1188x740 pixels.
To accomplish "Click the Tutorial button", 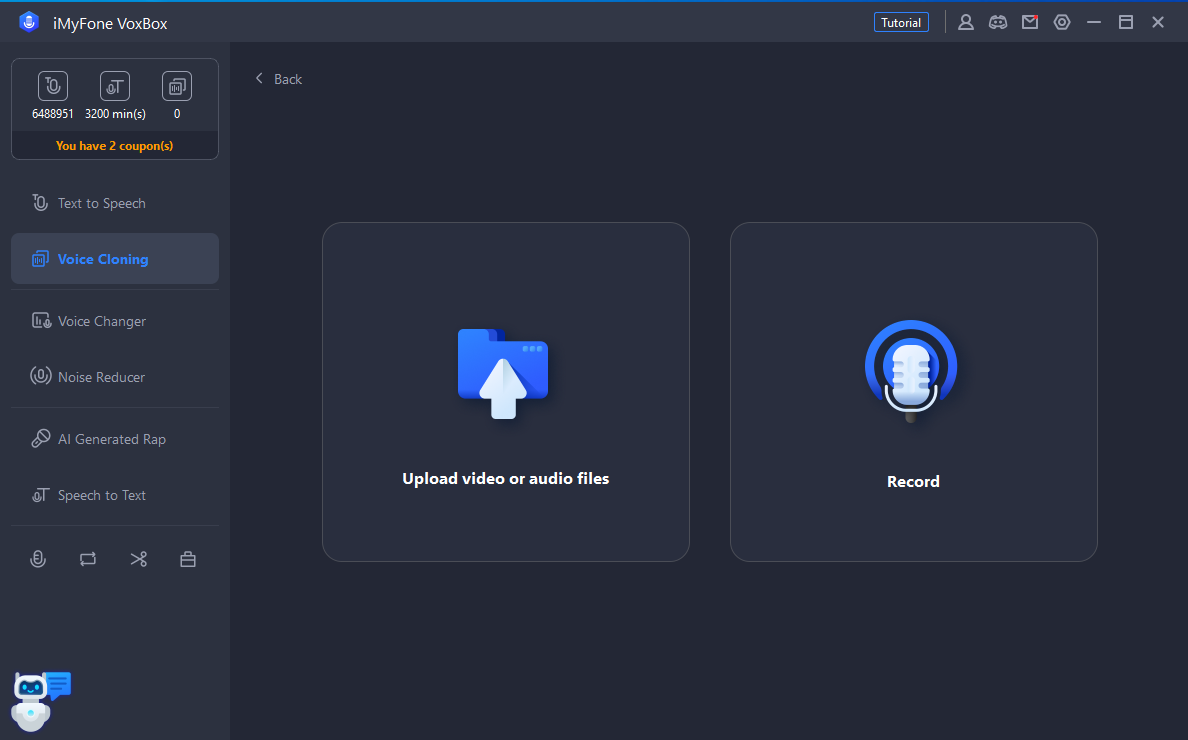I will (x=901, y=22).
